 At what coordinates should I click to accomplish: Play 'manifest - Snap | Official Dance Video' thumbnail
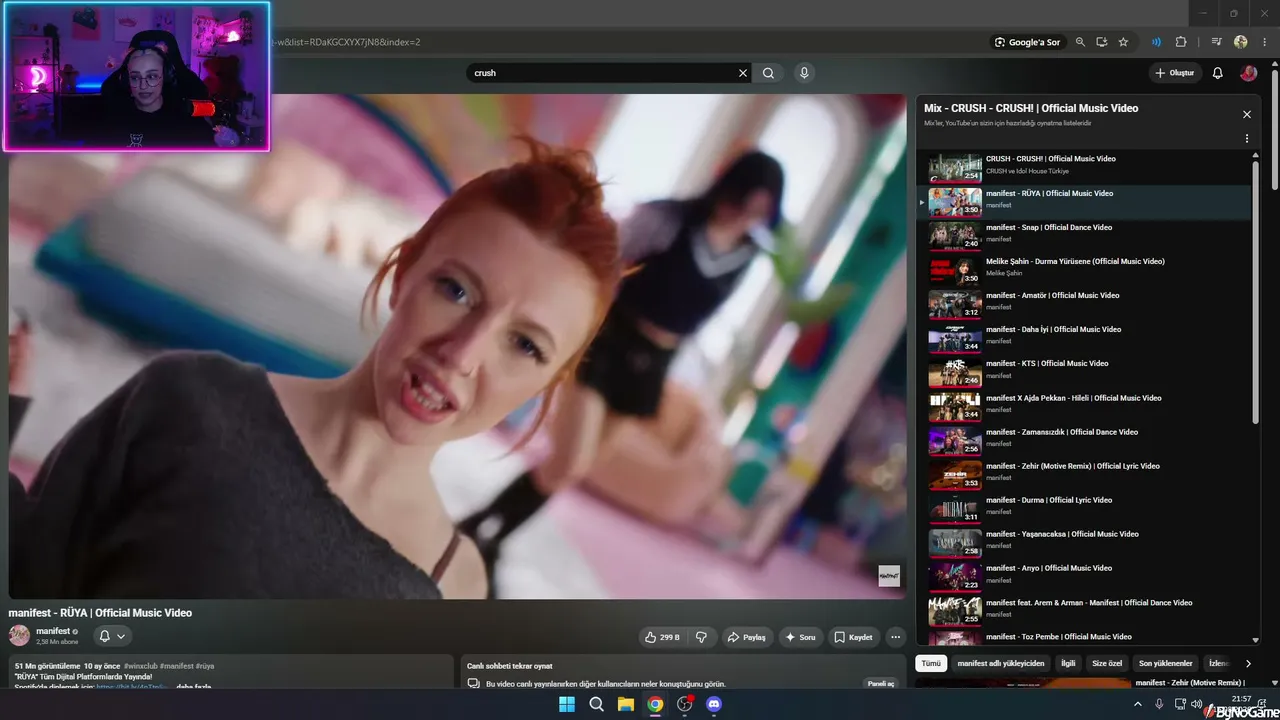[955, 235]
